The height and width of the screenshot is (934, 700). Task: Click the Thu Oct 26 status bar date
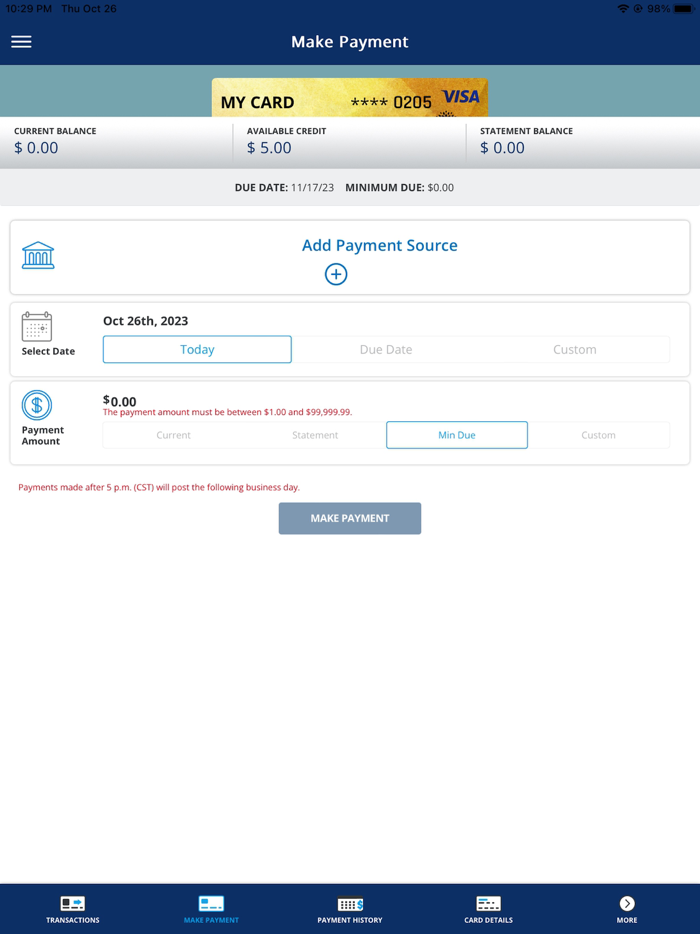89,8
